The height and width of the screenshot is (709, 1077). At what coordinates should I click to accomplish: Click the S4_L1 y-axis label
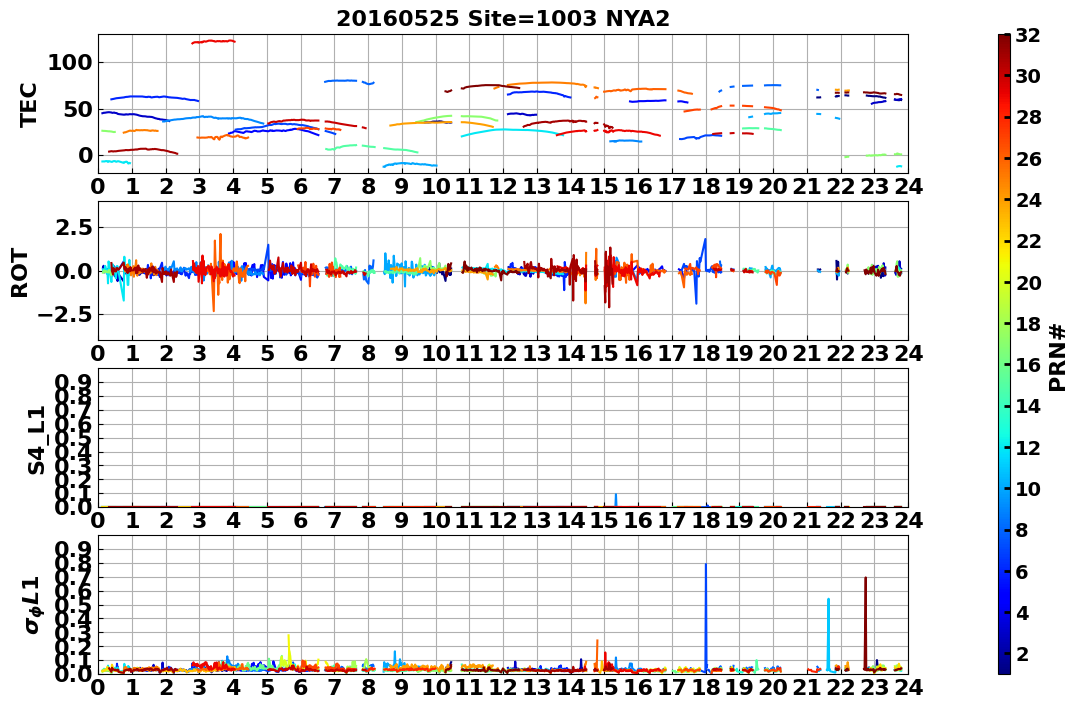[36, 440]
